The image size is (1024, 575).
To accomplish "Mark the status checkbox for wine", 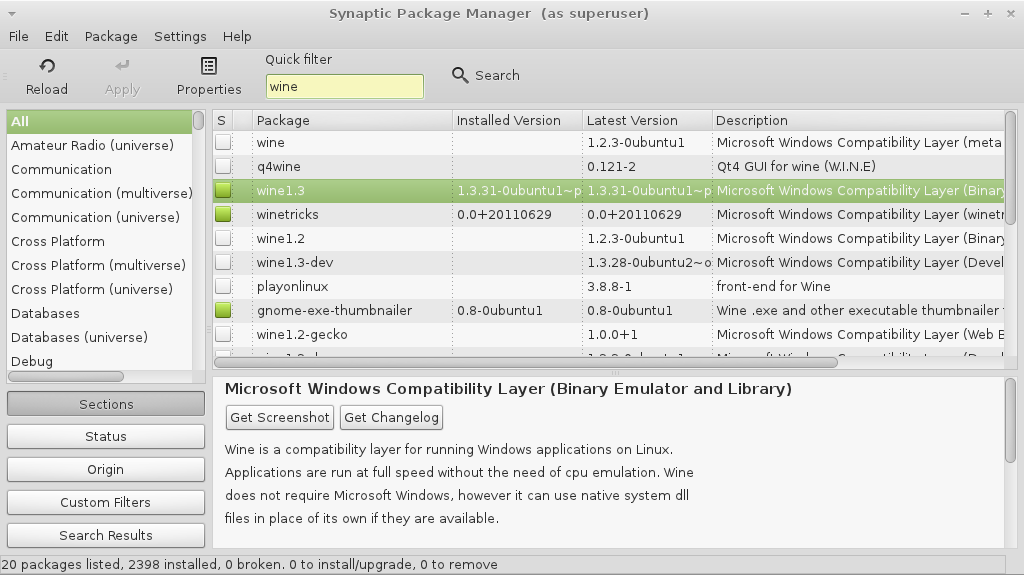I will tap(223, 142).
